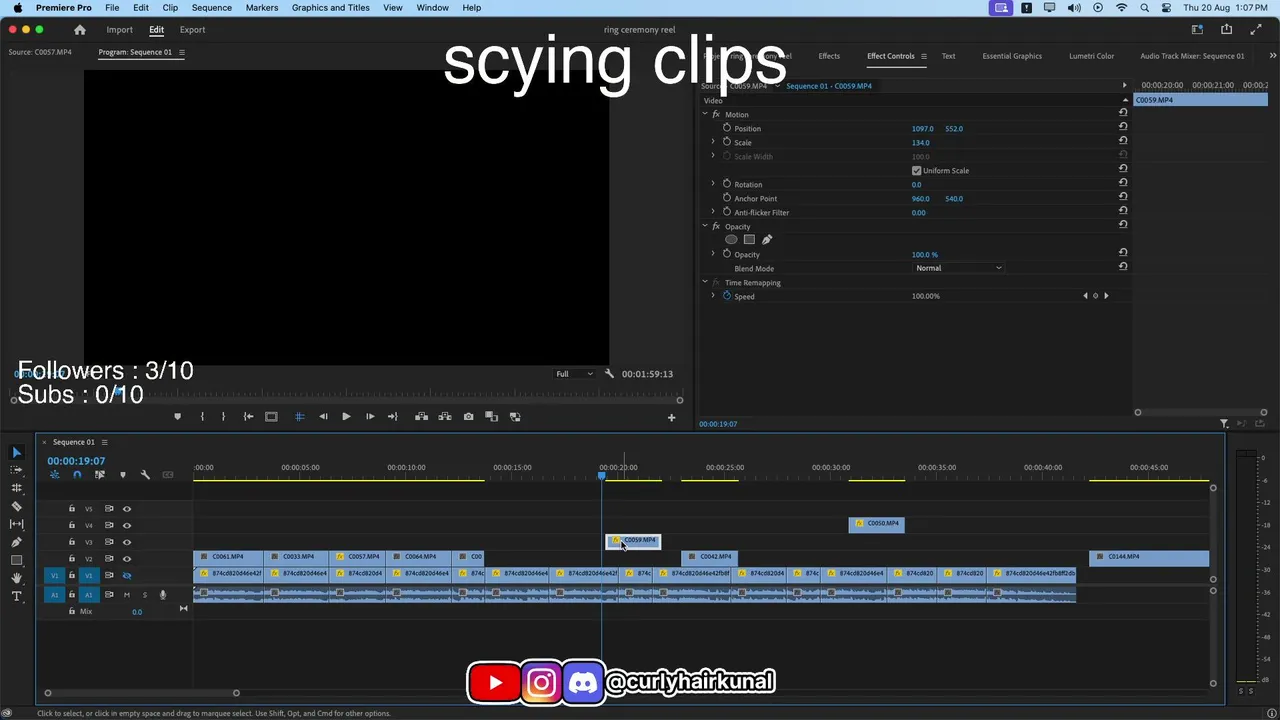
Task: Create 4-point polygon mask under Opacity
Action: pos(749,240)
